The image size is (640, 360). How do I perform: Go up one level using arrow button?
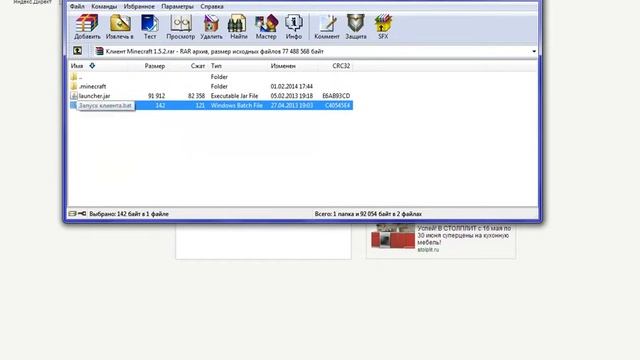click(x=78, y=51)
